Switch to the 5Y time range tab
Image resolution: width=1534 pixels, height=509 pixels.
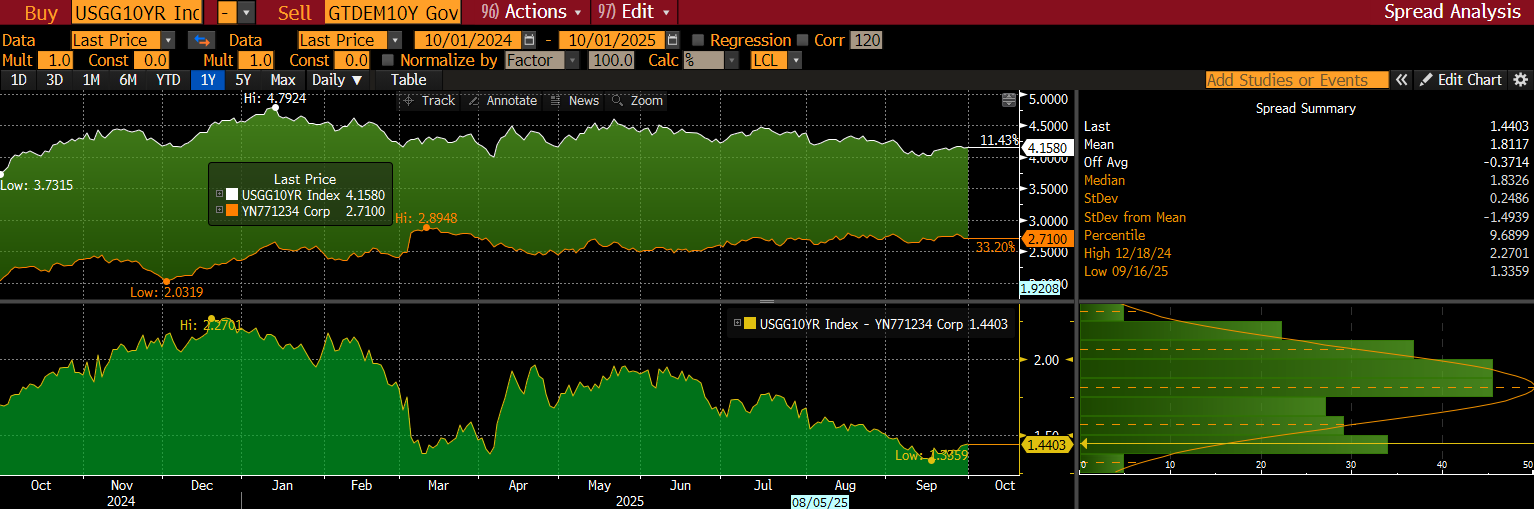pos(243,80)
